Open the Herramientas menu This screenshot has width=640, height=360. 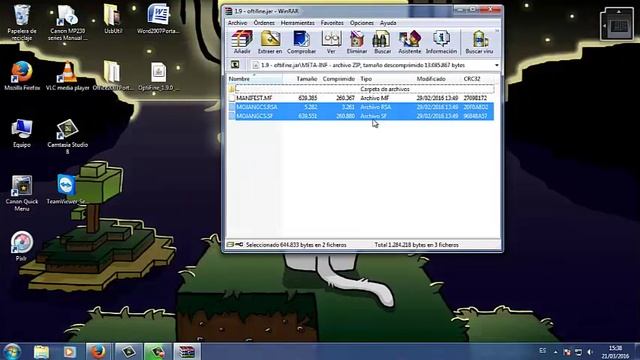coord(298,23)
